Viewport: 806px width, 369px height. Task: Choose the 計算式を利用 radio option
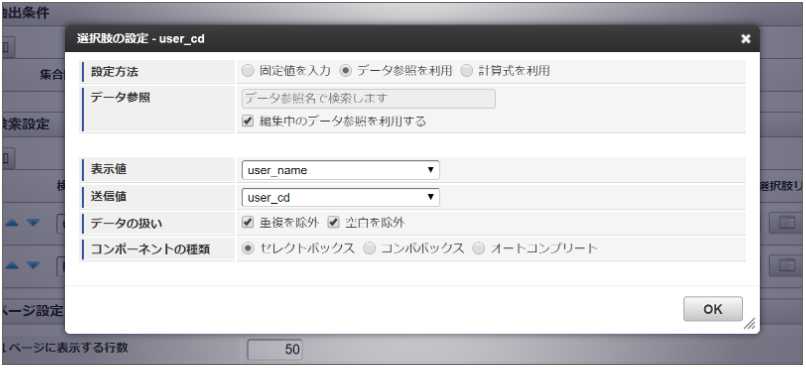467,71
